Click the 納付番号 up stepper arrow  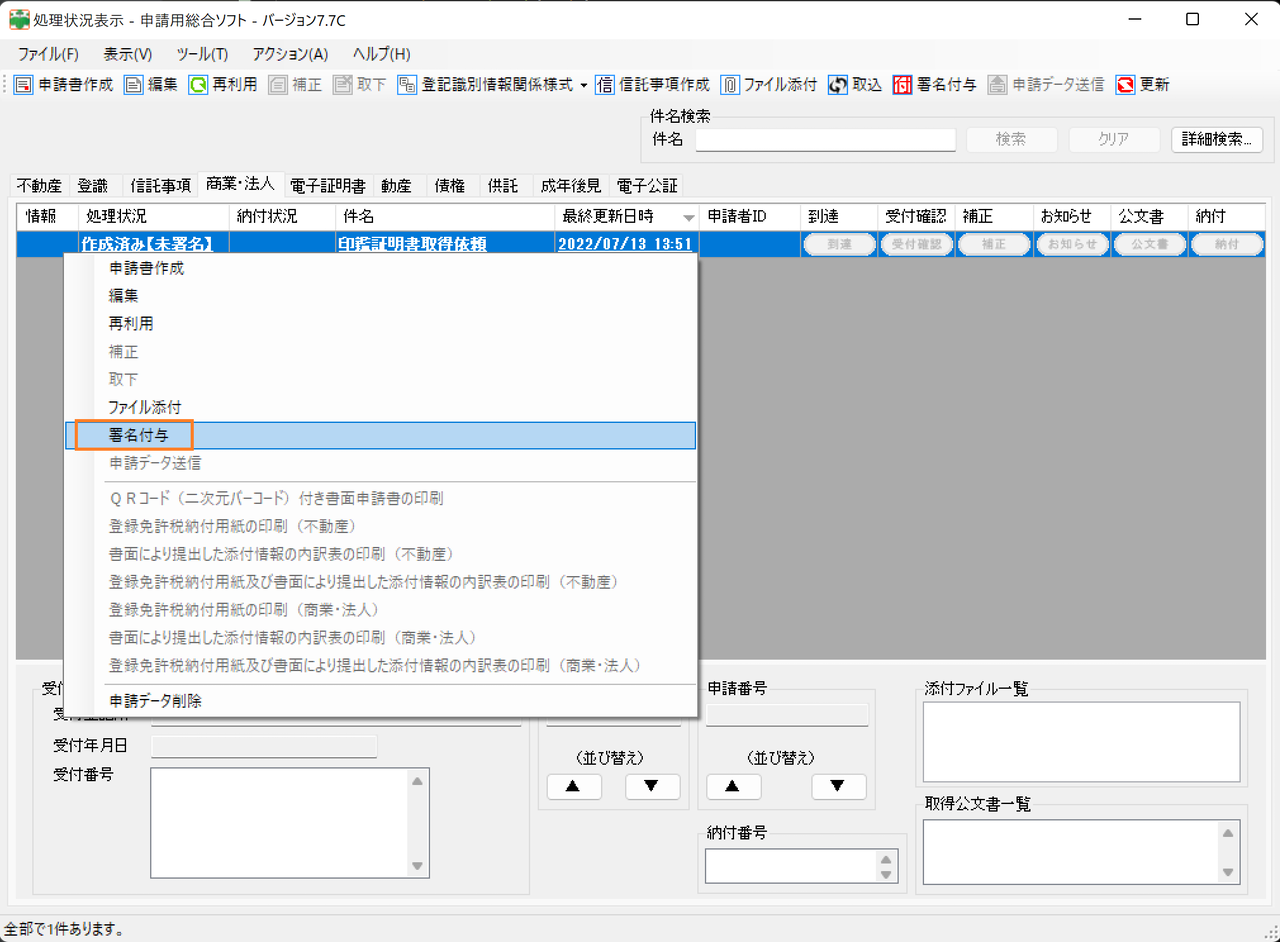885,860
